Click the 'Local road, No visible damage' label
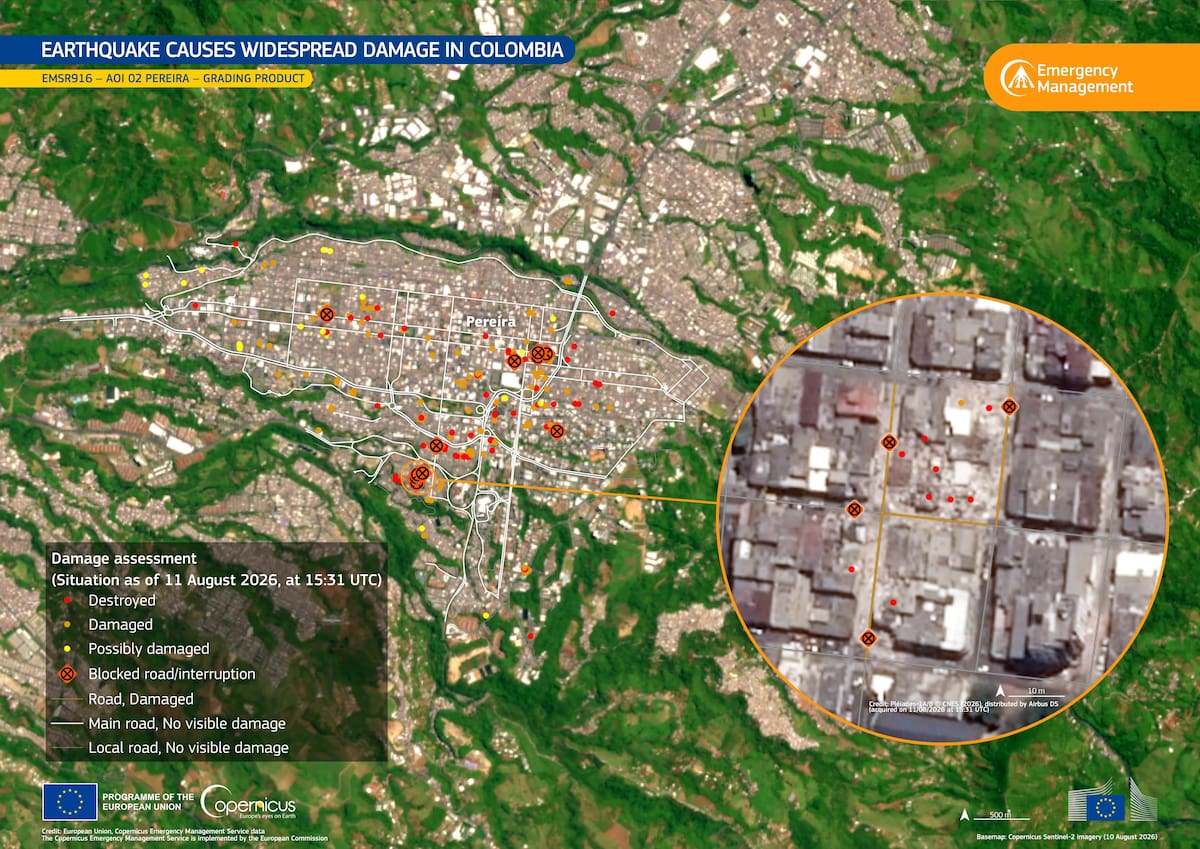The image size is (1200, 849). point(188,747)
